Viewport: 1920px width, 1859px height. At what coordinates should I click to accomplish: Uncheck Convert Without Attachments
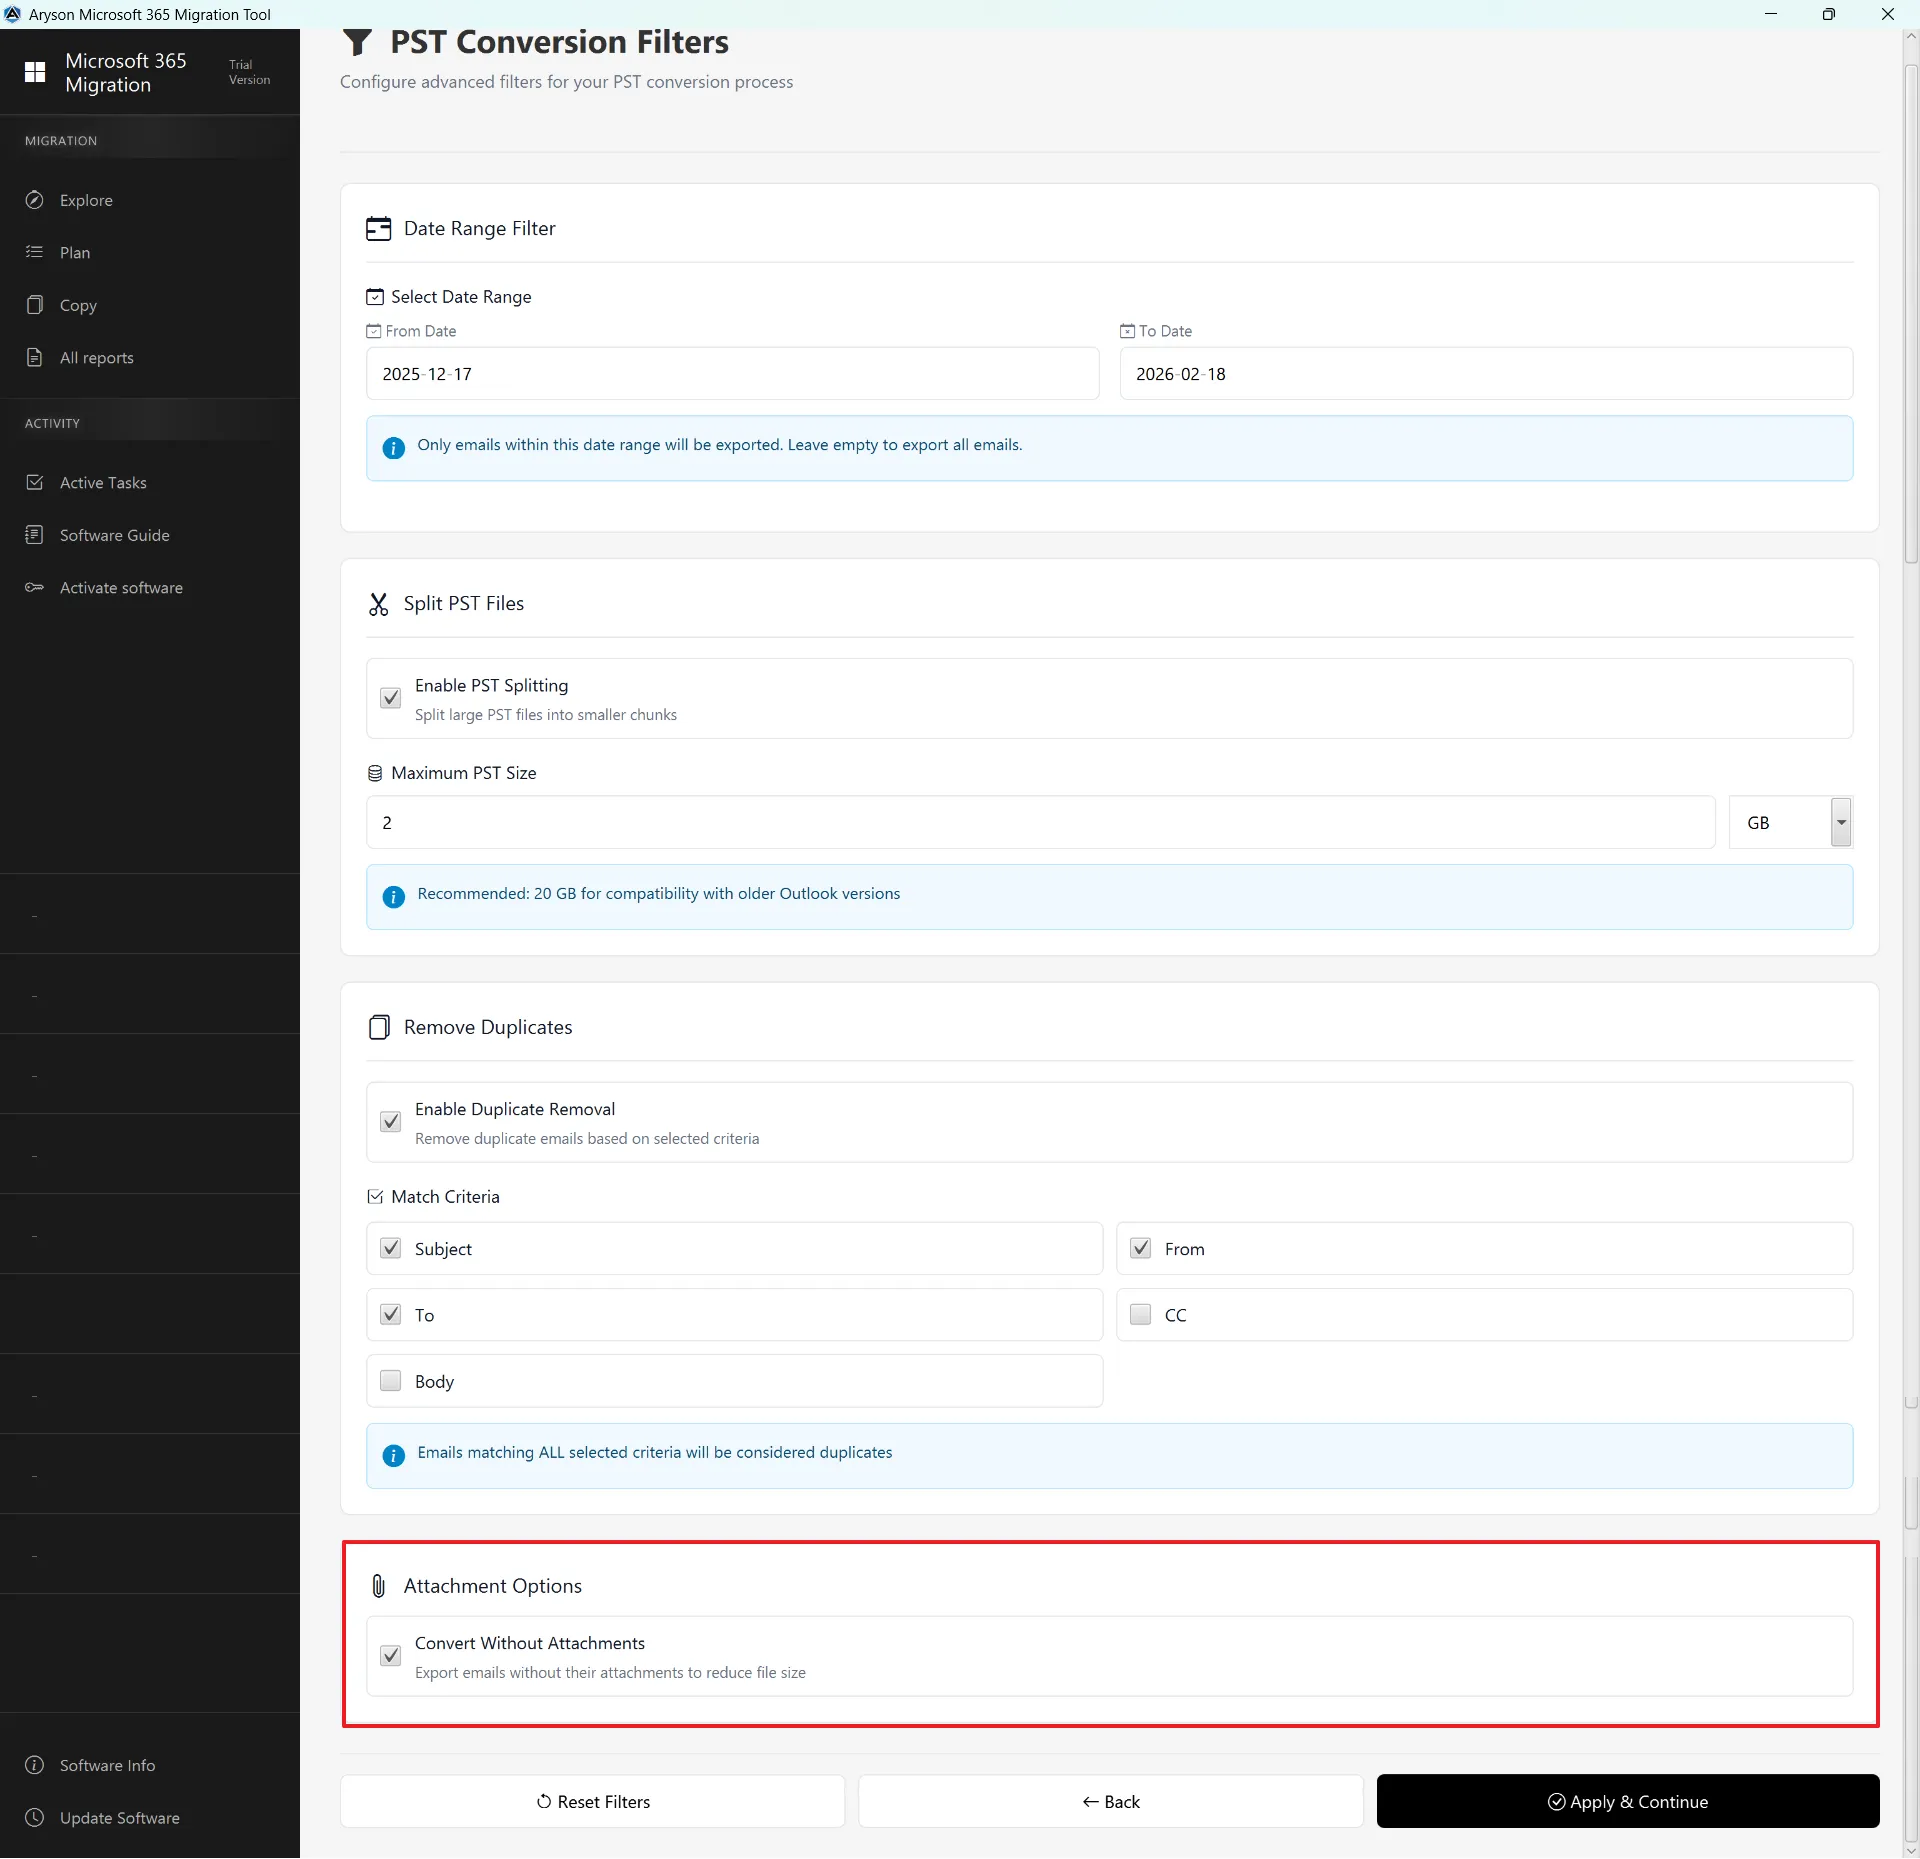click(389, 1656)
